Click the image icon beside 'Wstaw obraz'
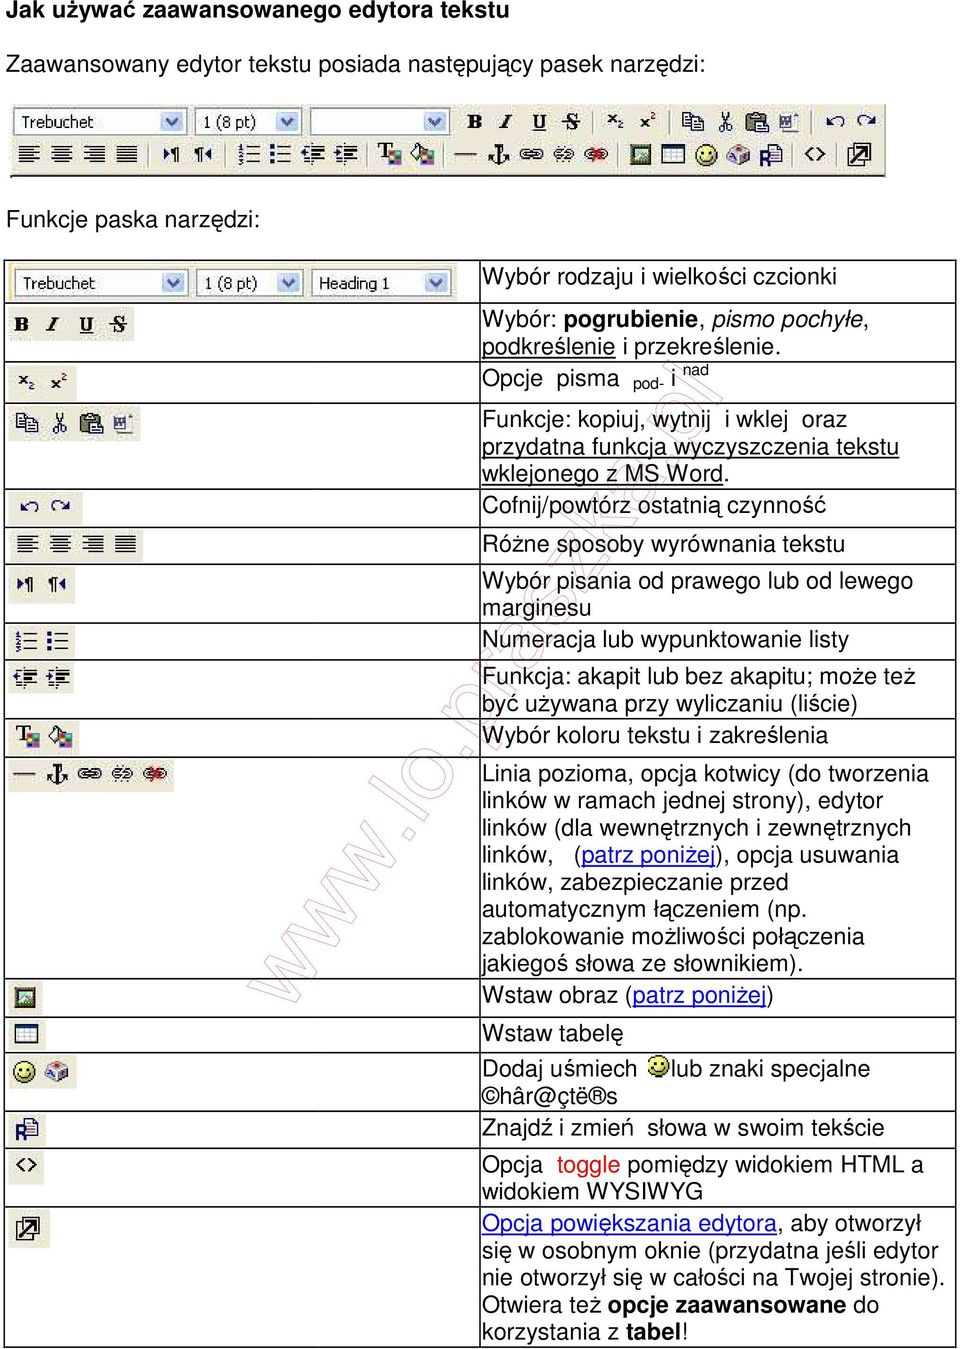960x1349 pixels. click(25, 997)
